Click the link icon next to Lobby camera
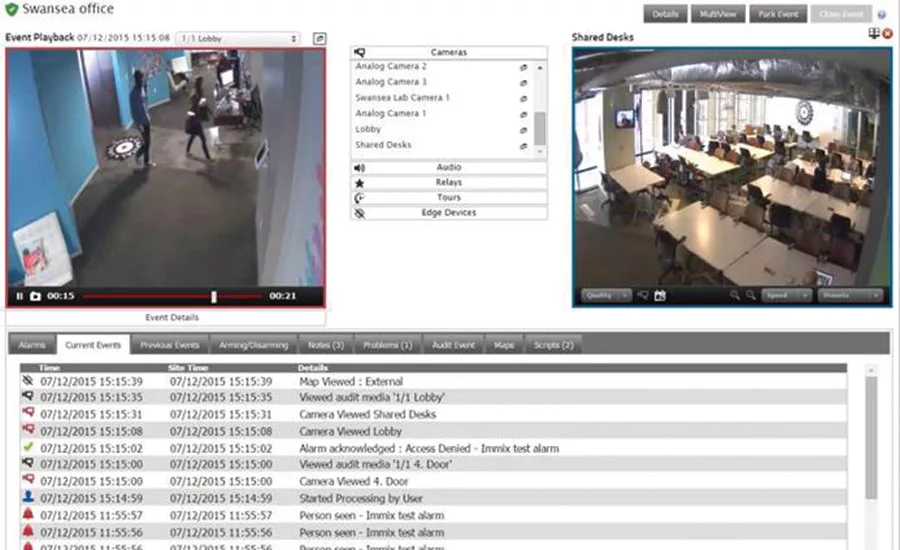 523,130
